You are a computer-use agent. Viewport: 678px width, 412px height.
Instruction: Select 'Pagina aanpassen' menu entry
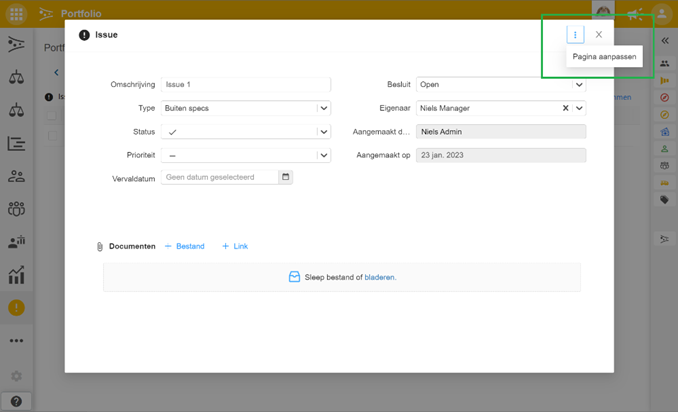pyautogui.click(x=604, y=57)
